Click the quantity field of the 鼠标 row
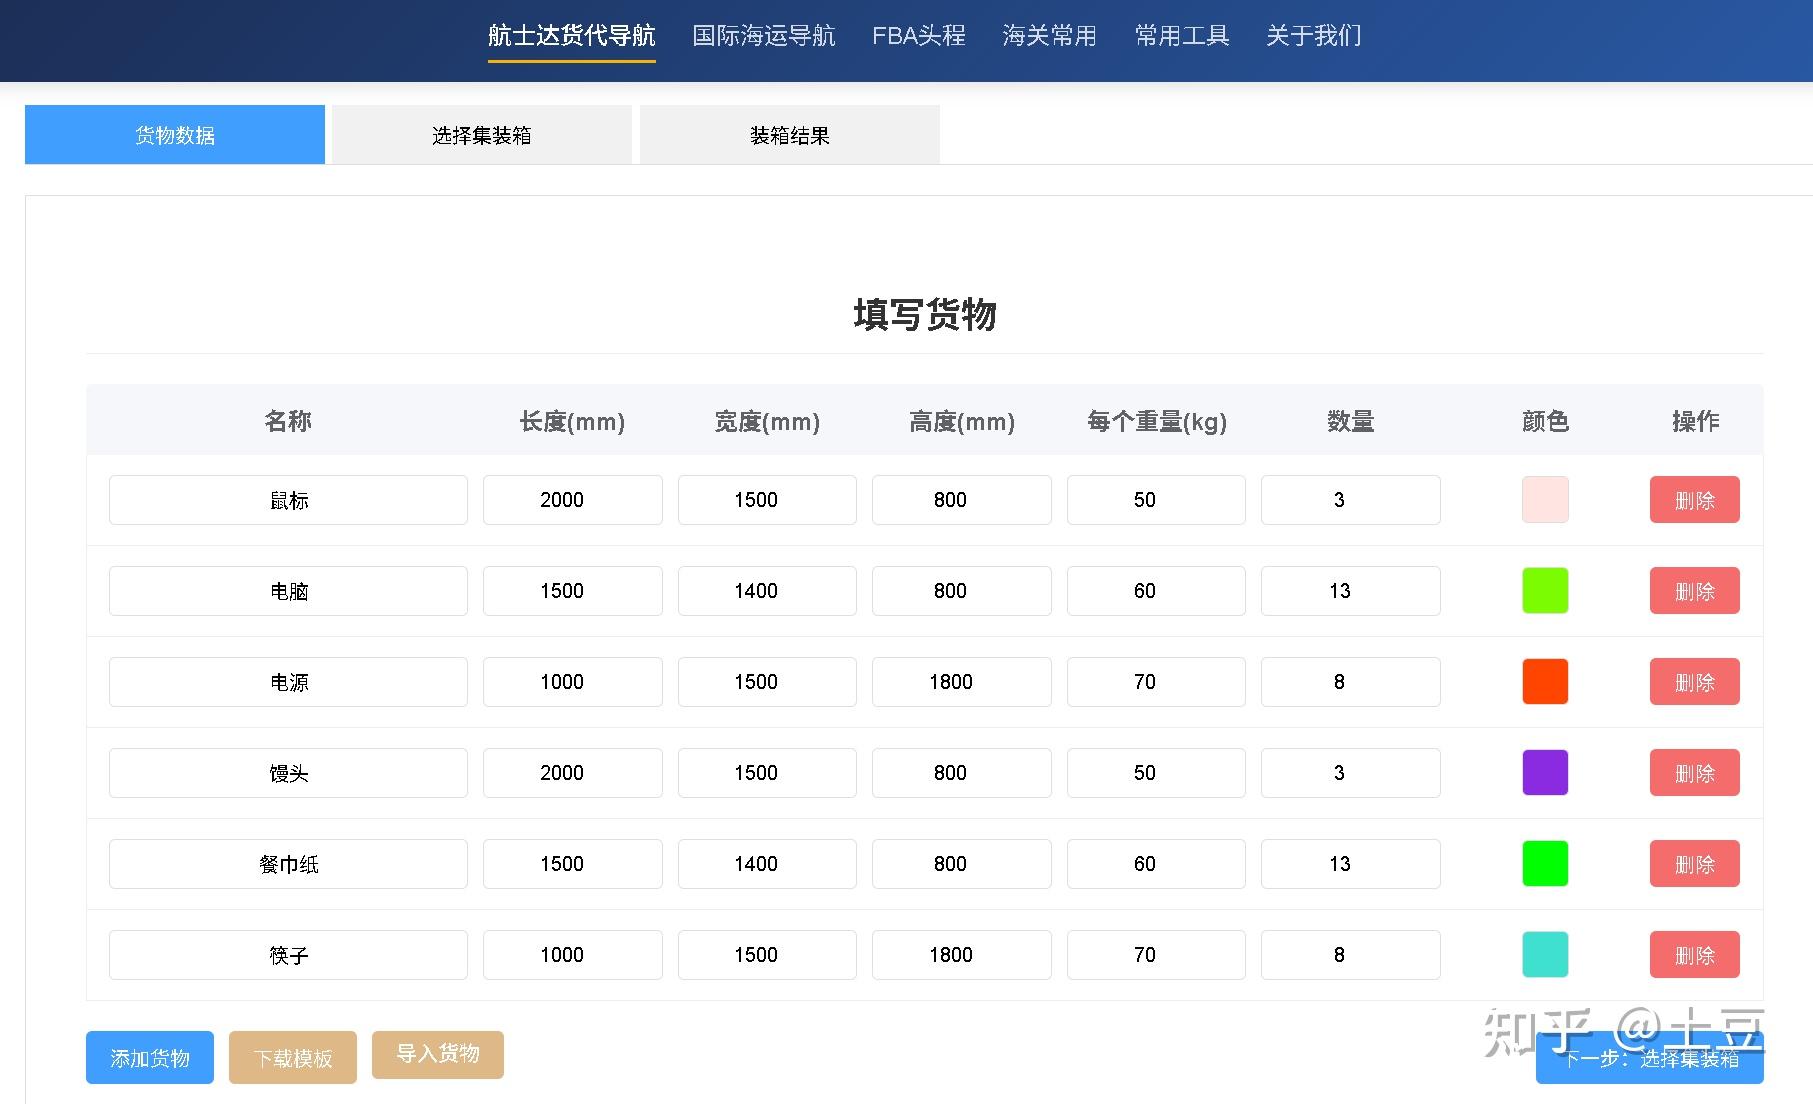 pyautogui.click(x=1350, y=500)
